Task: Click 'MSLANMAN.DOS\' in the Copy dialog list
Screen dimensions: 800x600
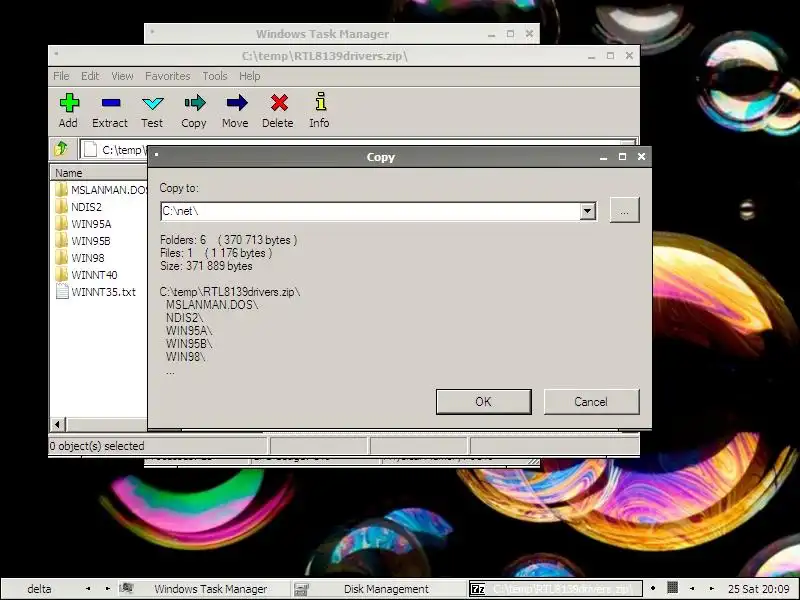Action: [212, 305]
